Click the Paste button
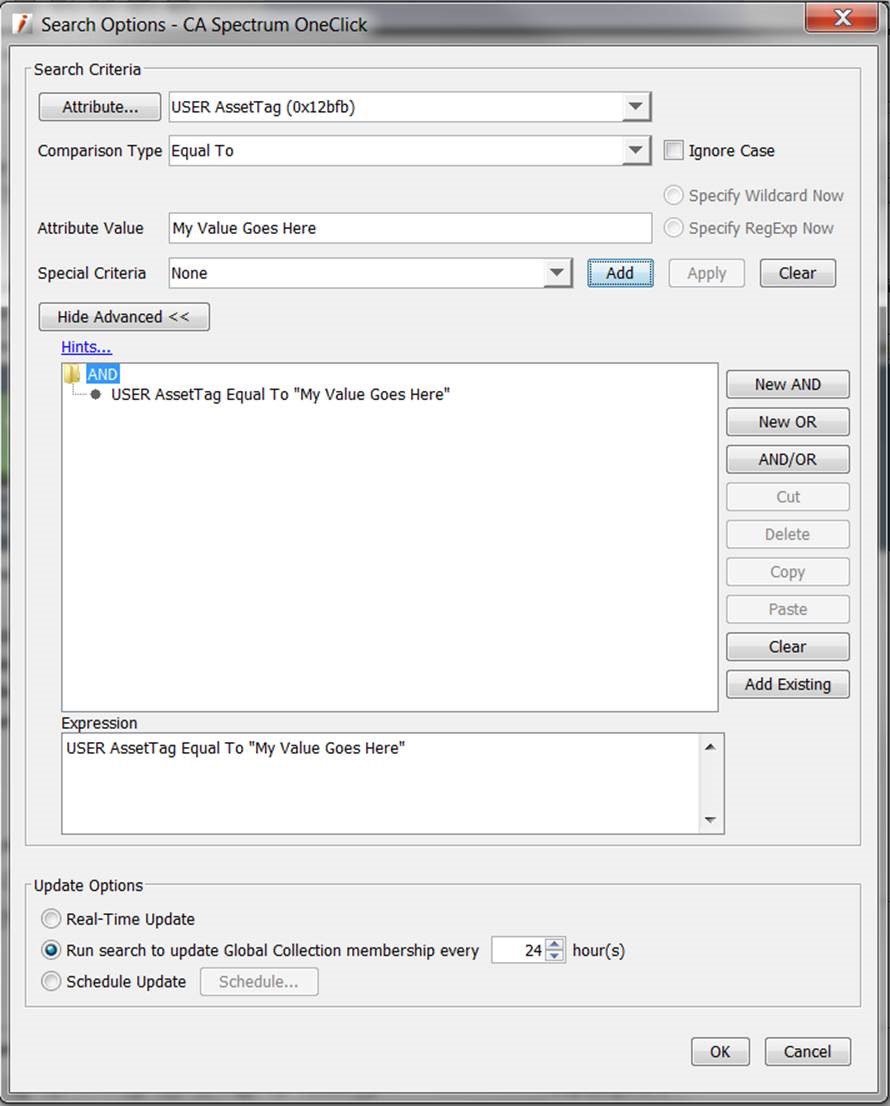The image size is (890, 1106). coord(787,609)
